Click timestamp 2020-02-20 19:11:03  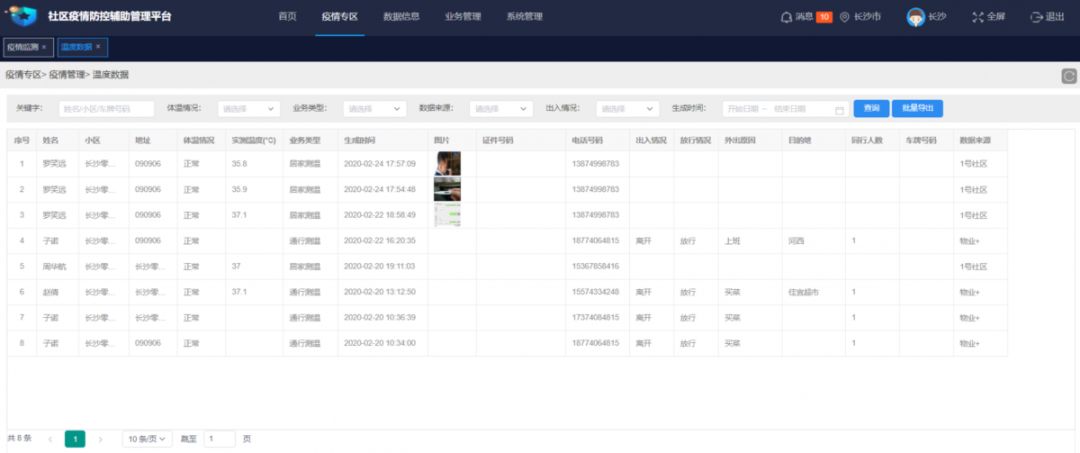(380, 266)
